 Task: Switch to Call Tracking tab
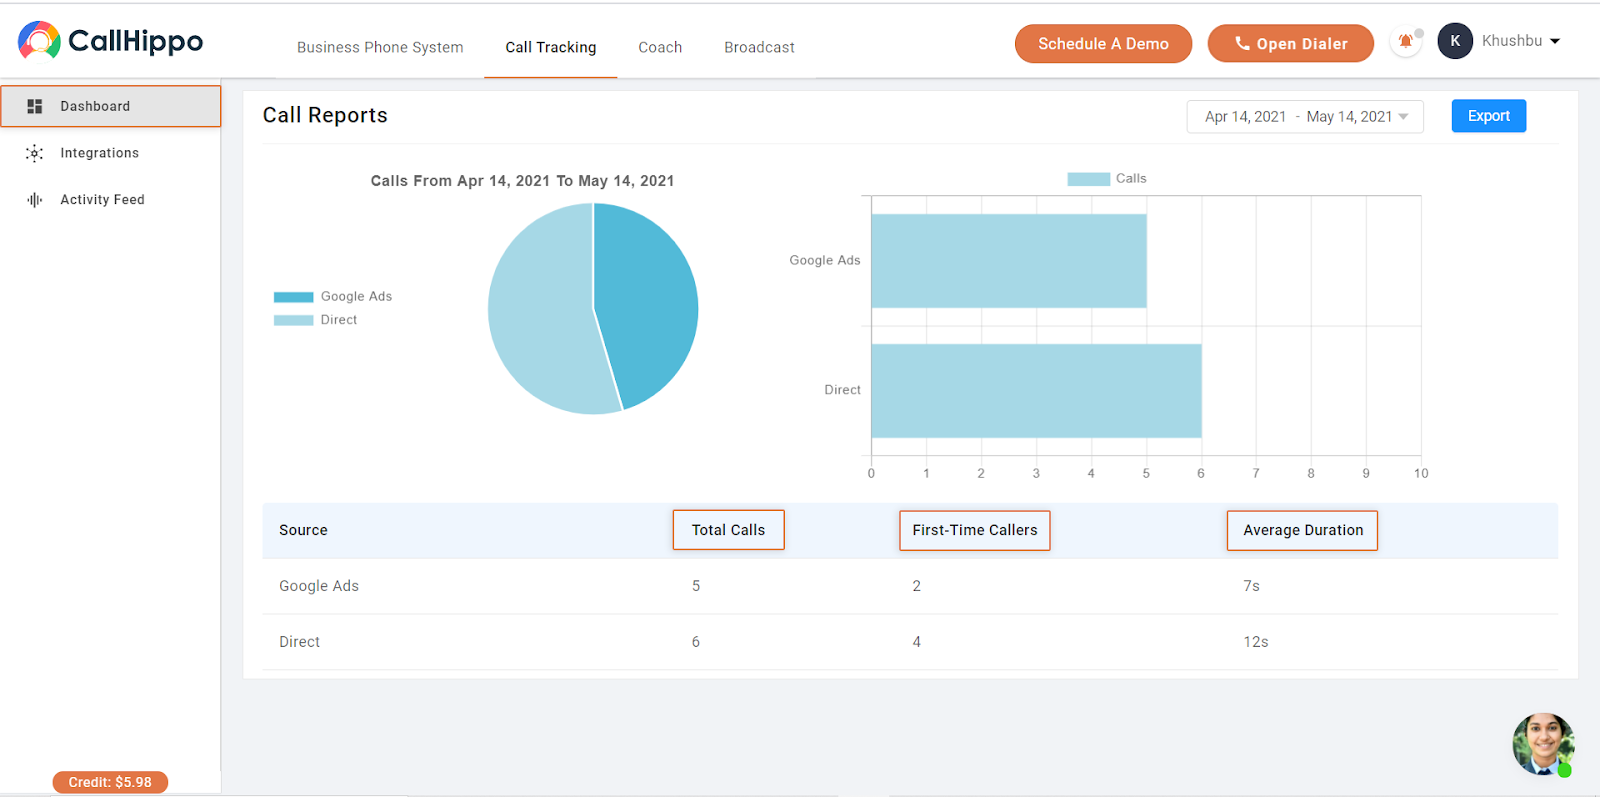[x=550, y=47]
